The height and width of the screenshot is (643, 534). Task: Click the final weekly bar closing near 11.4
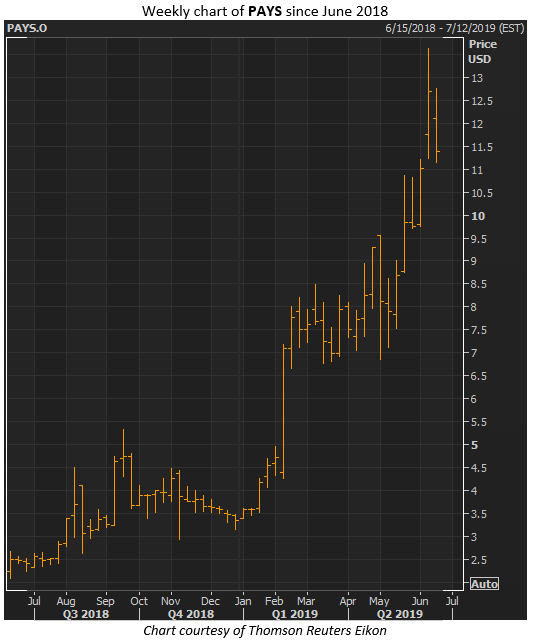pyautogui.click(x=436, y=125)
